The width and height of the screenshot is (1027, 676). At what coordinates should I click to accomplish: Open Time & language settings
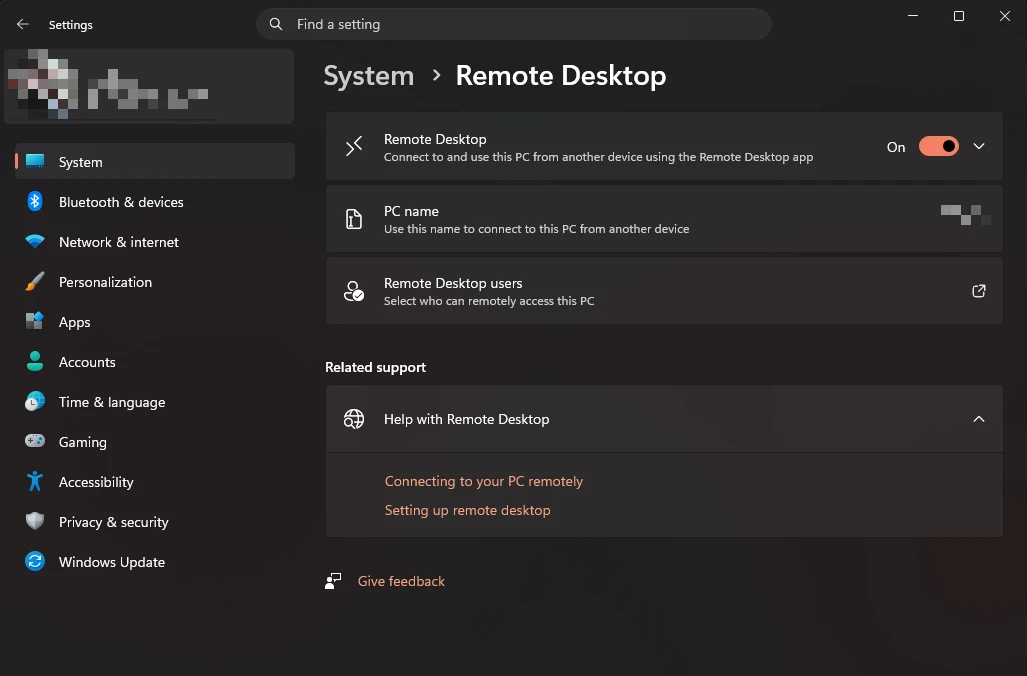(x=155, y=402)
